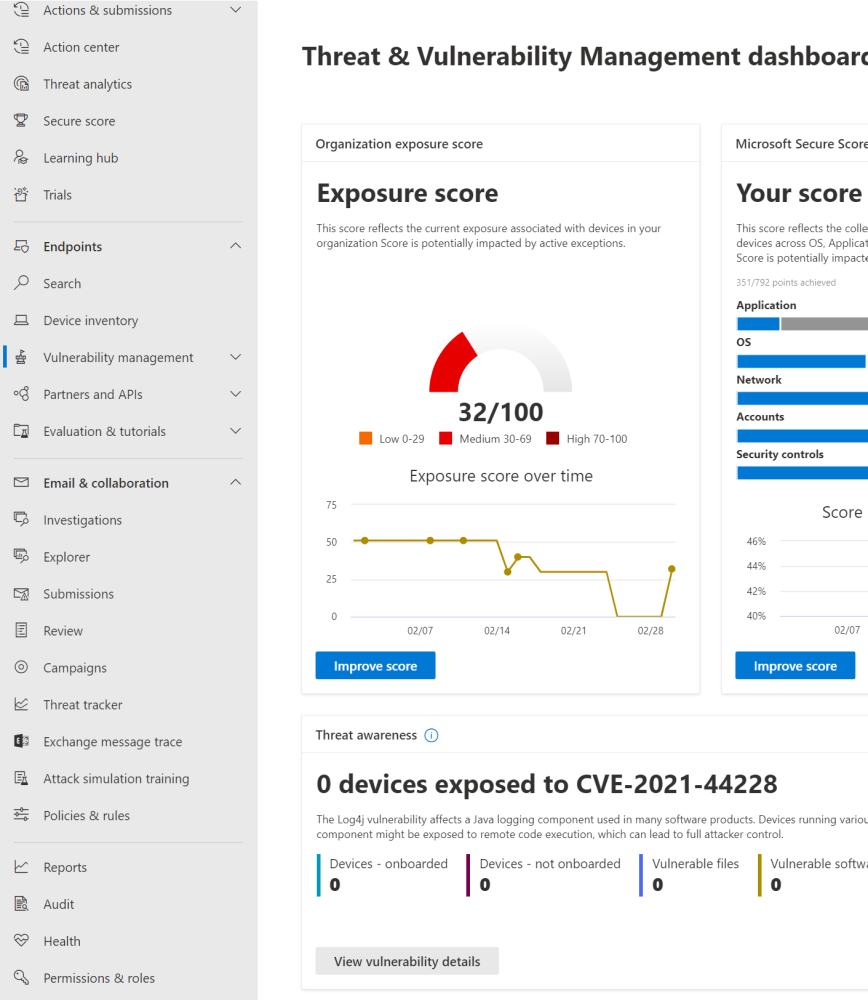Image resolution: width=868 pixels, height=1000 pixels.
Task: Open Threat analytics from the sidebar
Action: pos(89,83)
